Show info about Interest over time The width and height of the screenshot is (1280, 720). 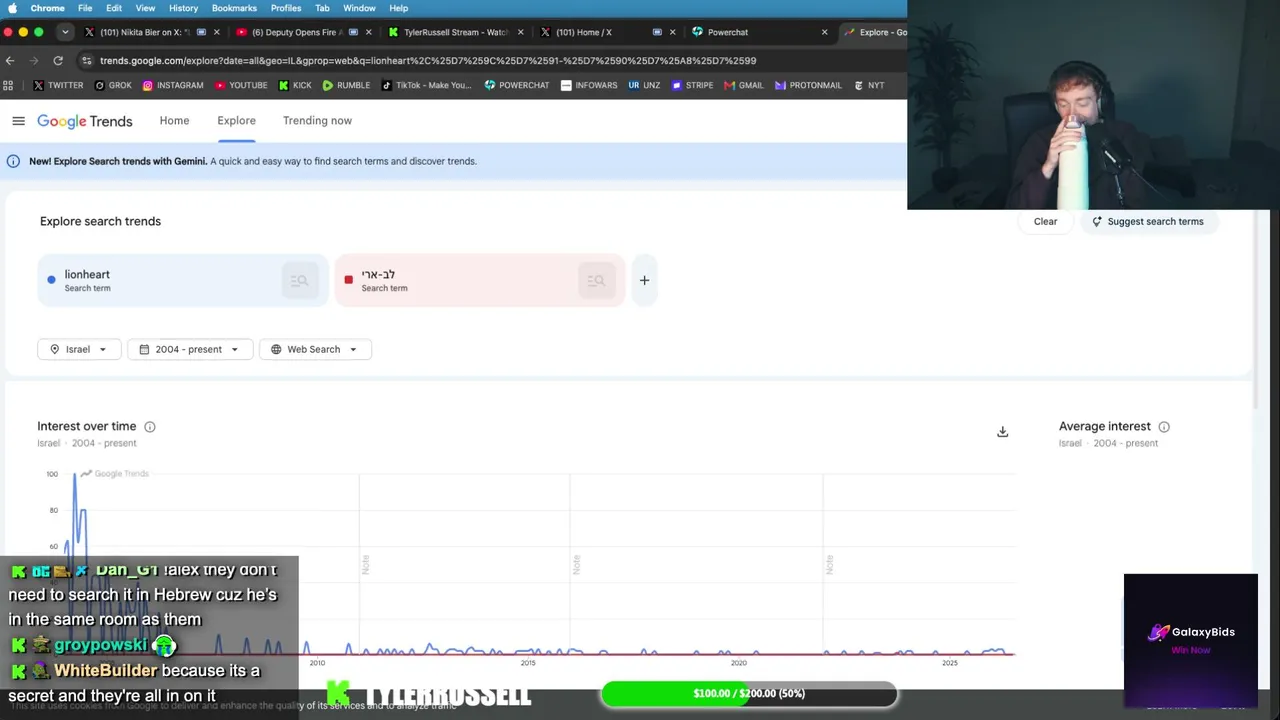[149, 427]
